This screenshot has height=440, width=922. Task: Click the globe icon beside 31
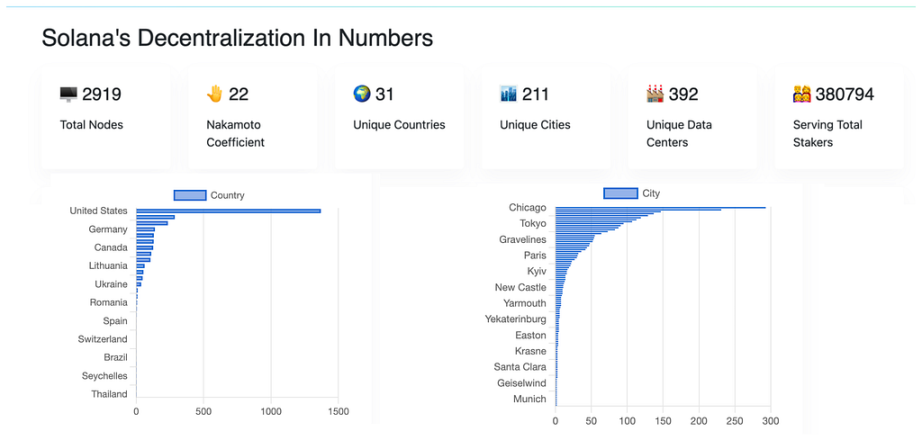[361, 94]
